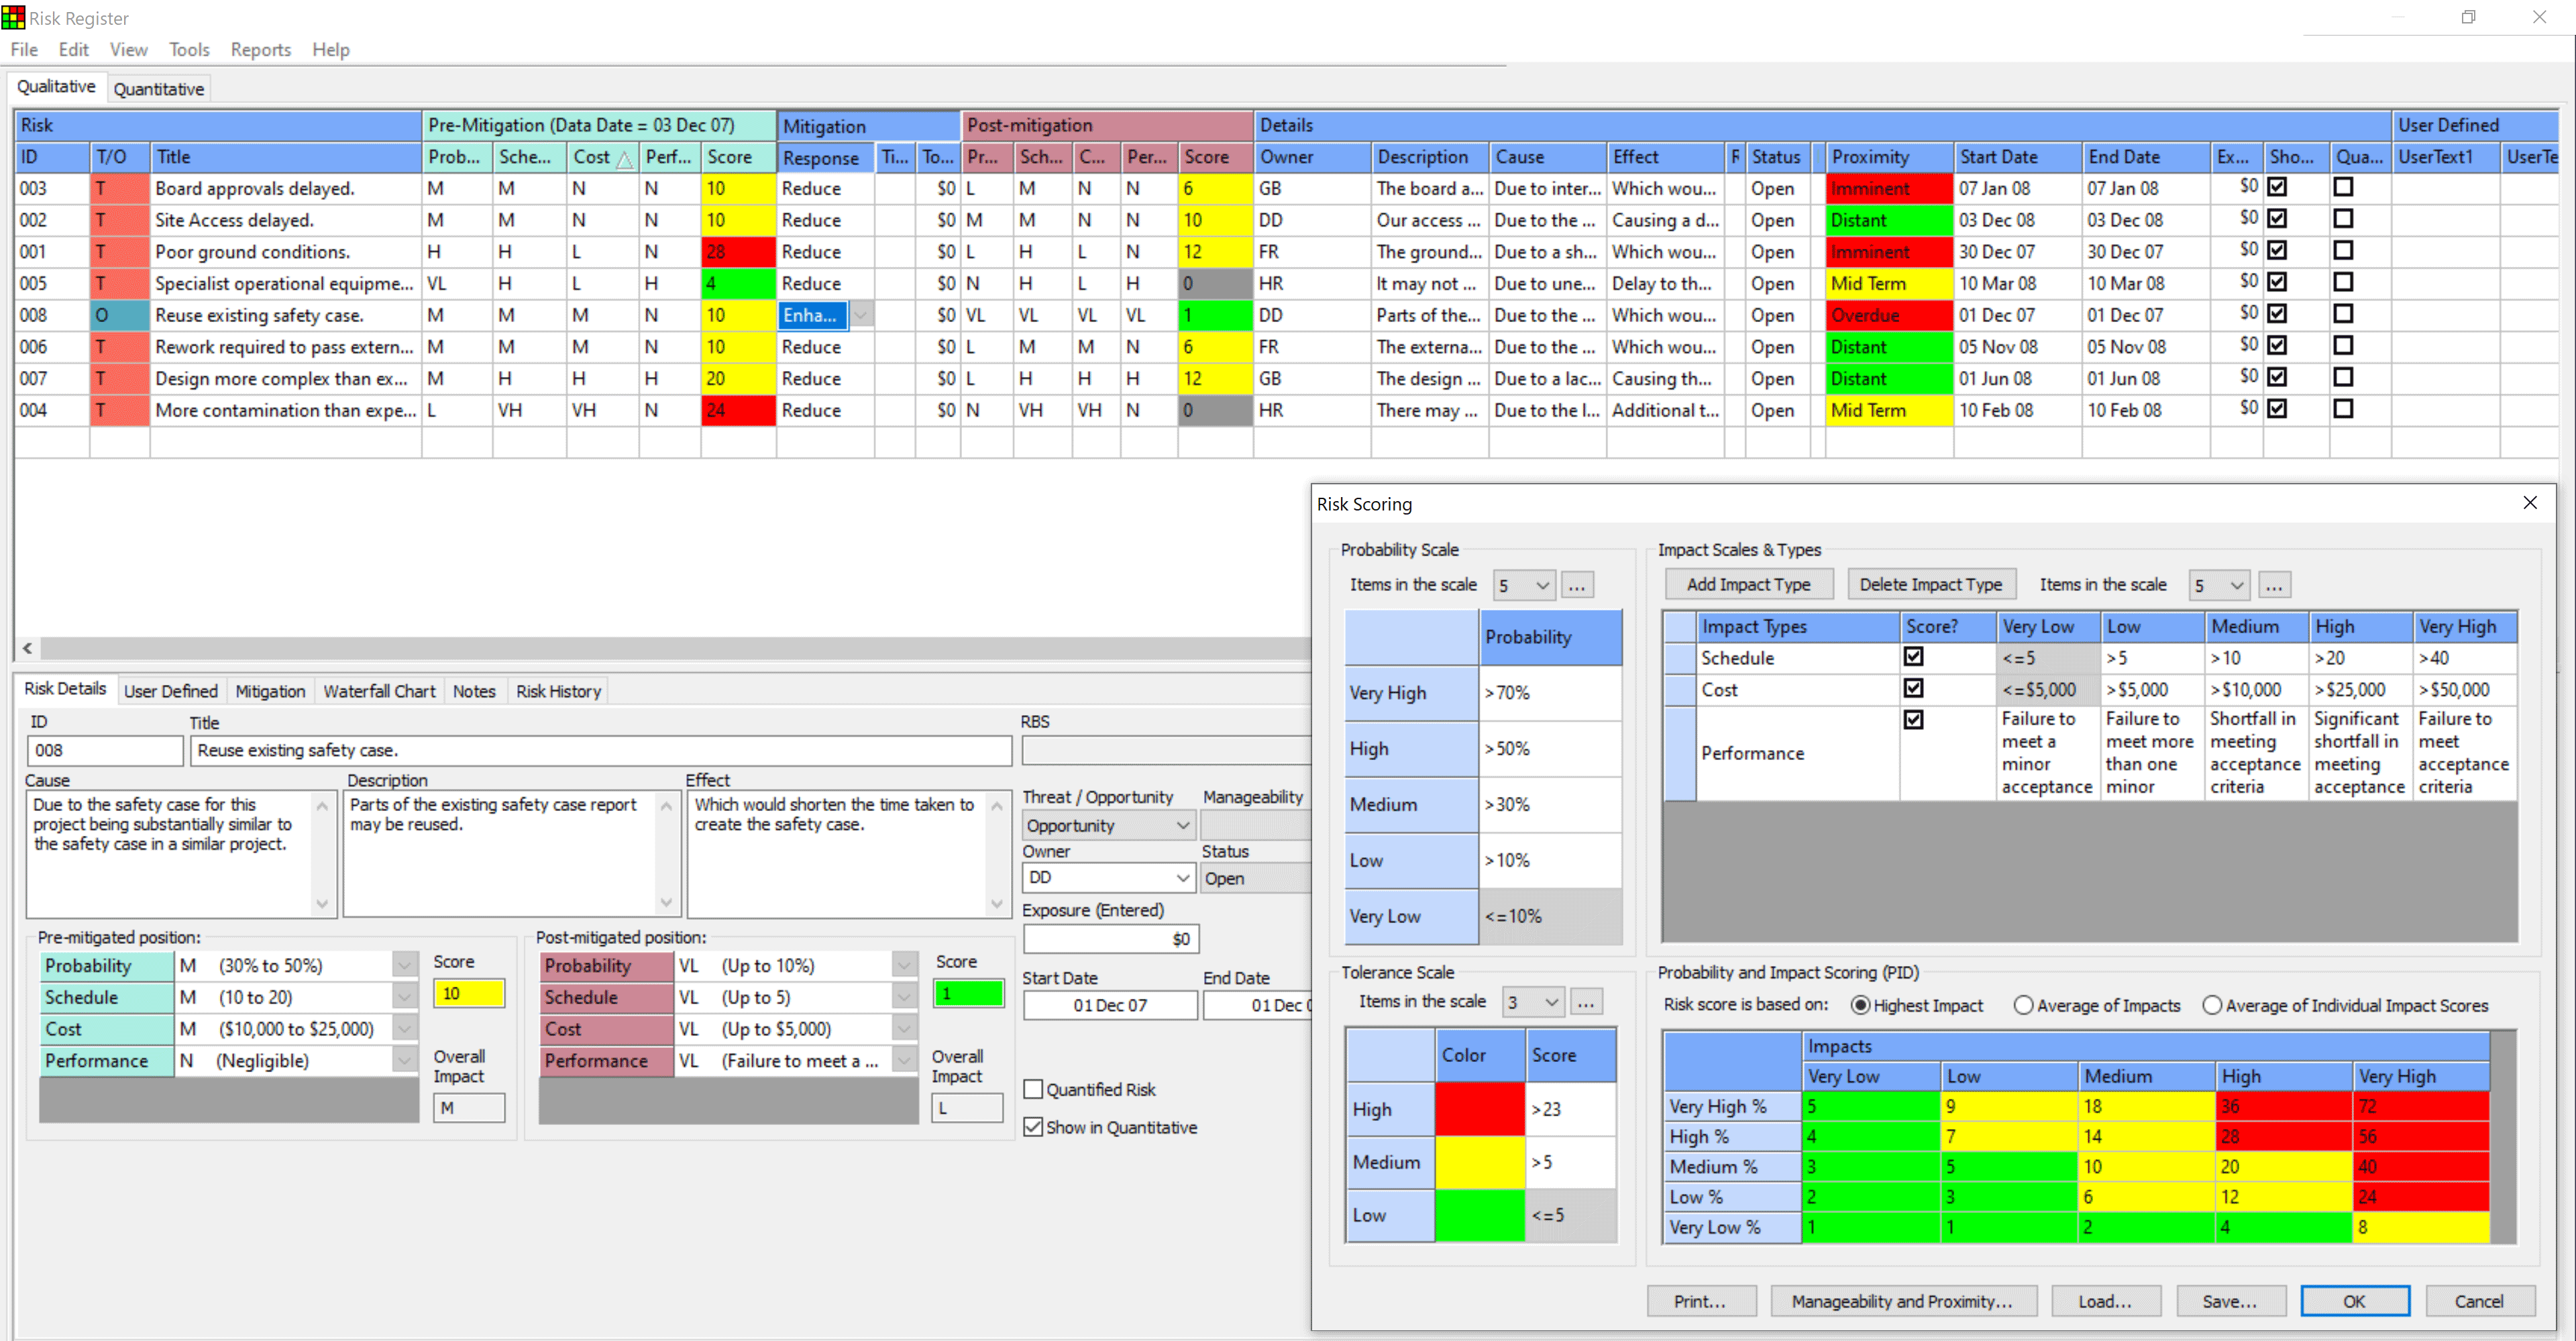Select Average of Impacts radio button
This screenshot has width=2576, height=1341.
click(2023, 1005)
